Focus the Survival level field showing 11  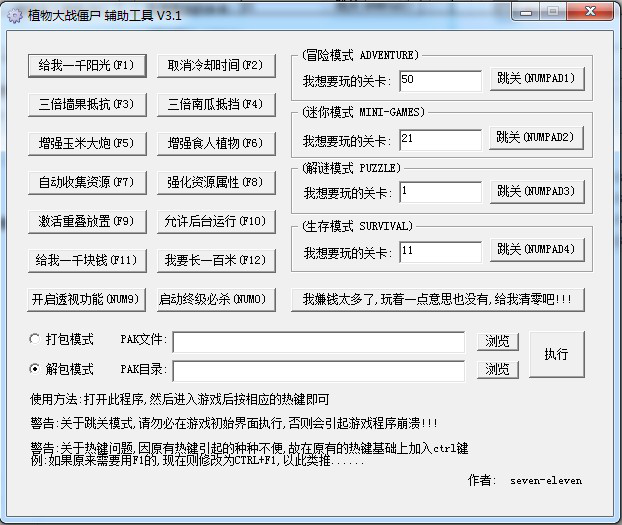coord(441,252)
